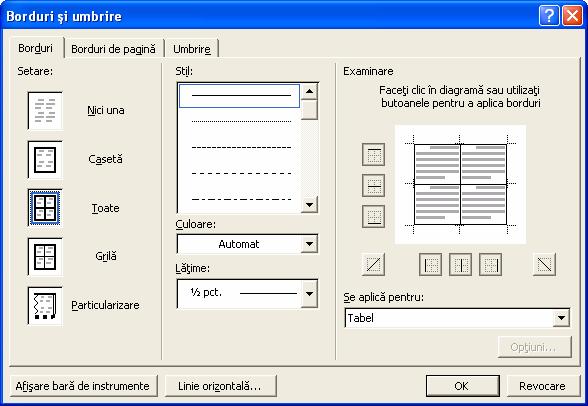Choose the 'Casetă' box border preset icon
This screenshot has height=406, width=588.
tap(45, 159)
